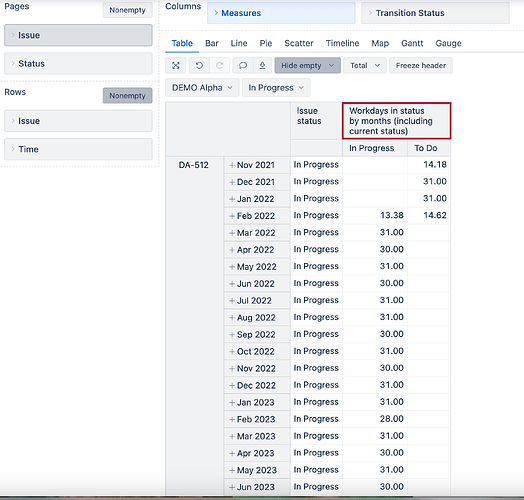This screenshot has width=524, height=500.
Task: Click the export download icon
Action: pos(262,66)
